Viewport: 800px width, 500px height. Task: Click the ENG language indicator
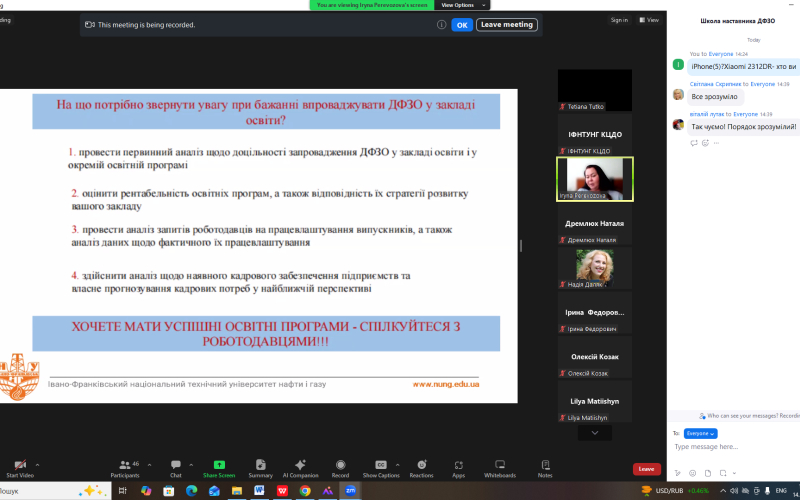pos(781,491)
